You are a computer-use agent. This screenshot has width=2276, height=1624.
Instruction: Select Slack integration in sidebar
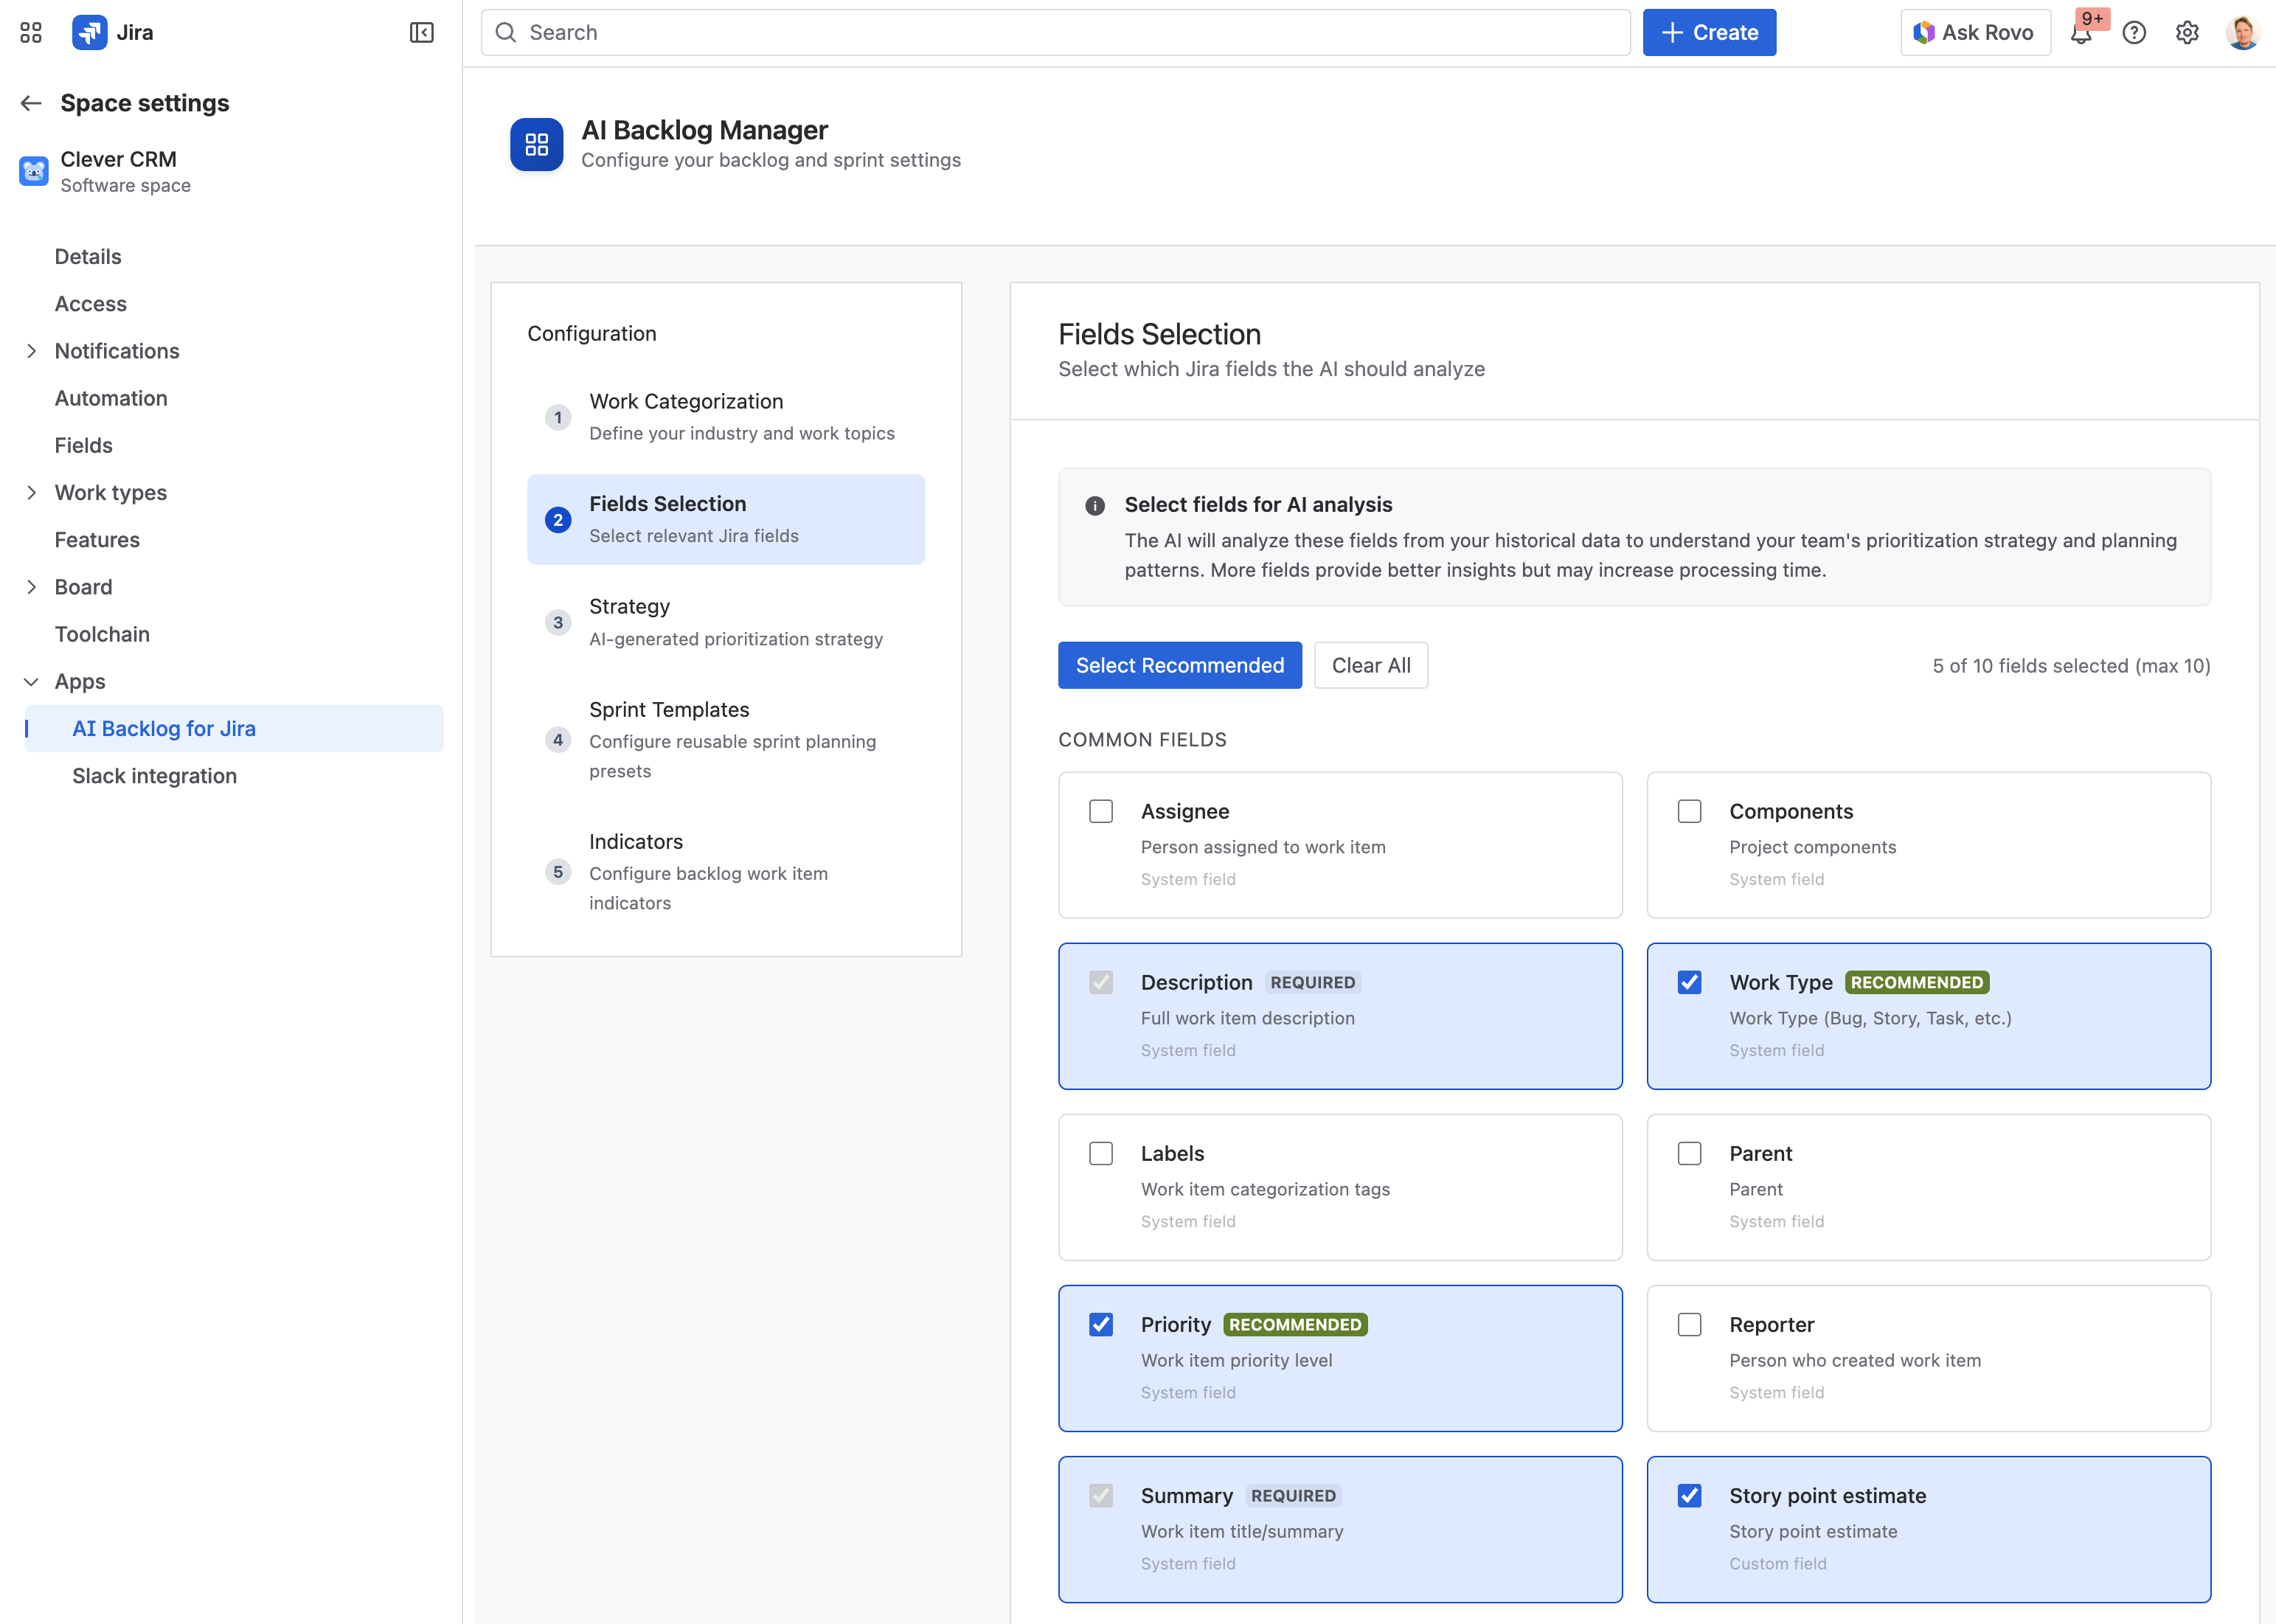[154, 775]
